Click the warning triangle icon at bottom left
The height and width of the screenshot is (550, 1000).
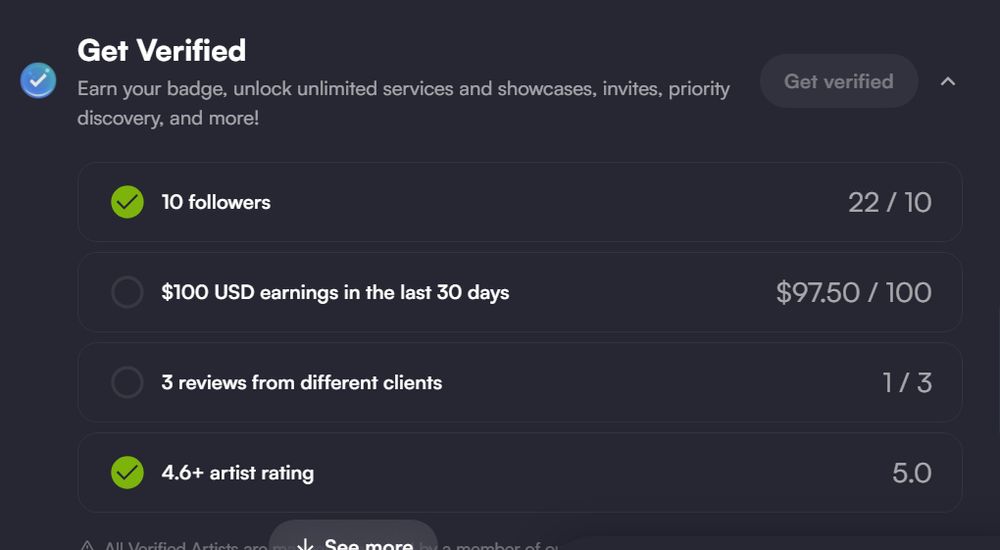tap(87, 546)
